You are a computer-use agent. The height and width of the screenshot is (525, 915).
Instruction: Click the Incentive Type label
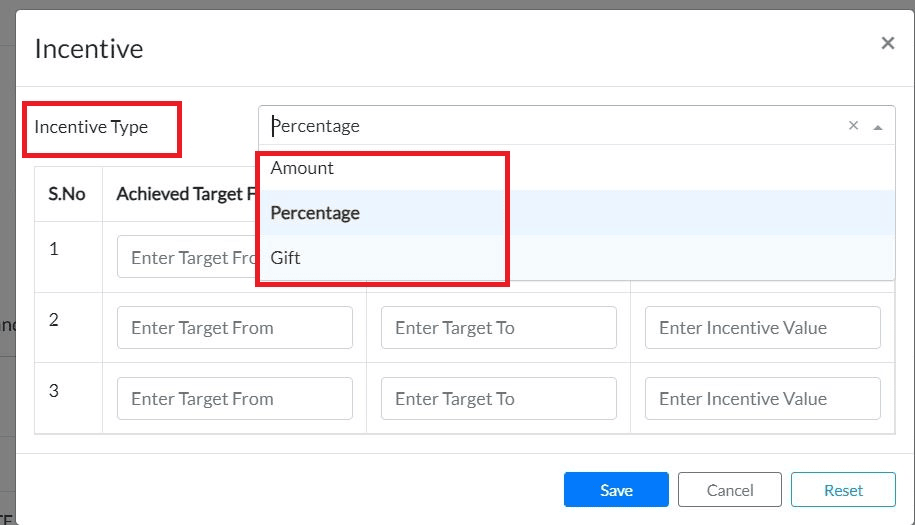[91, 127]
